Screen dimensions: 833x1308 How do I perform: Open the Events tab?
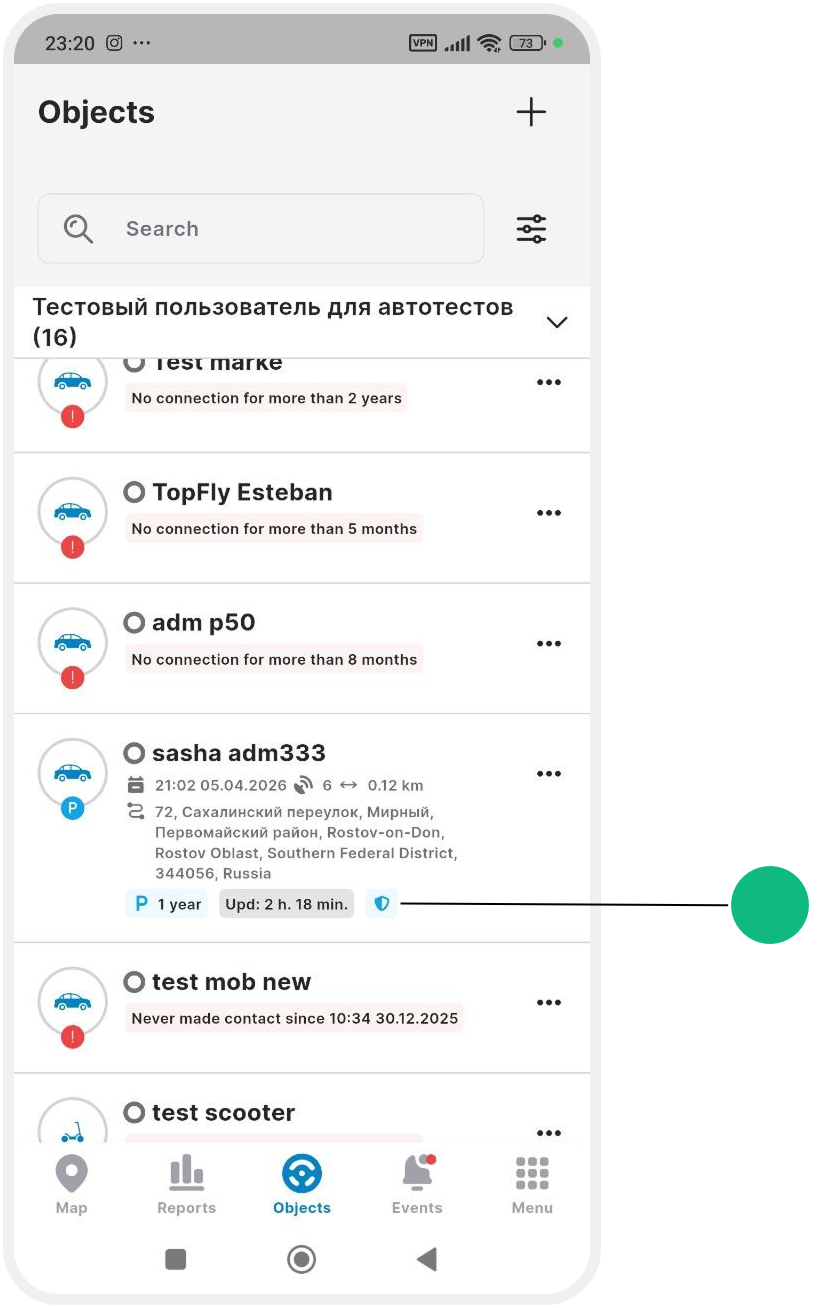tap(417, 1185)
